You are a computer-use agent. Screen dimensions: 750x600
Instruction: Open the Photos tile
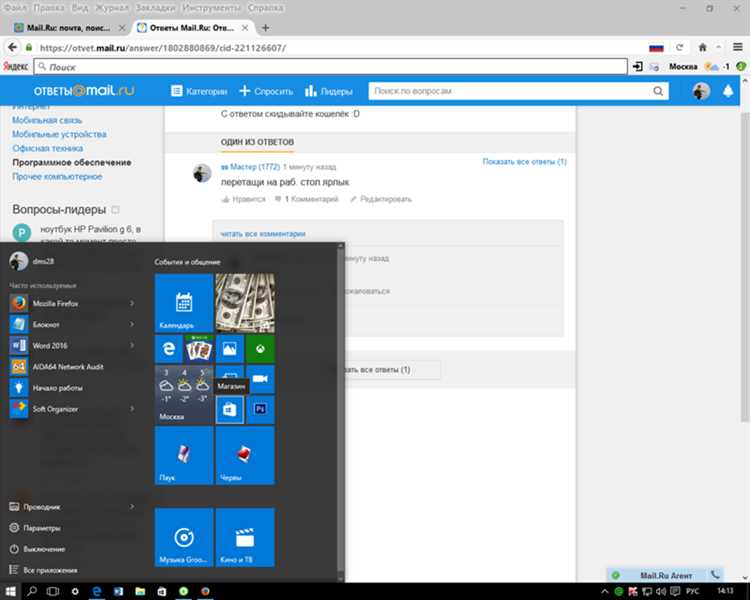coord(230,349)
